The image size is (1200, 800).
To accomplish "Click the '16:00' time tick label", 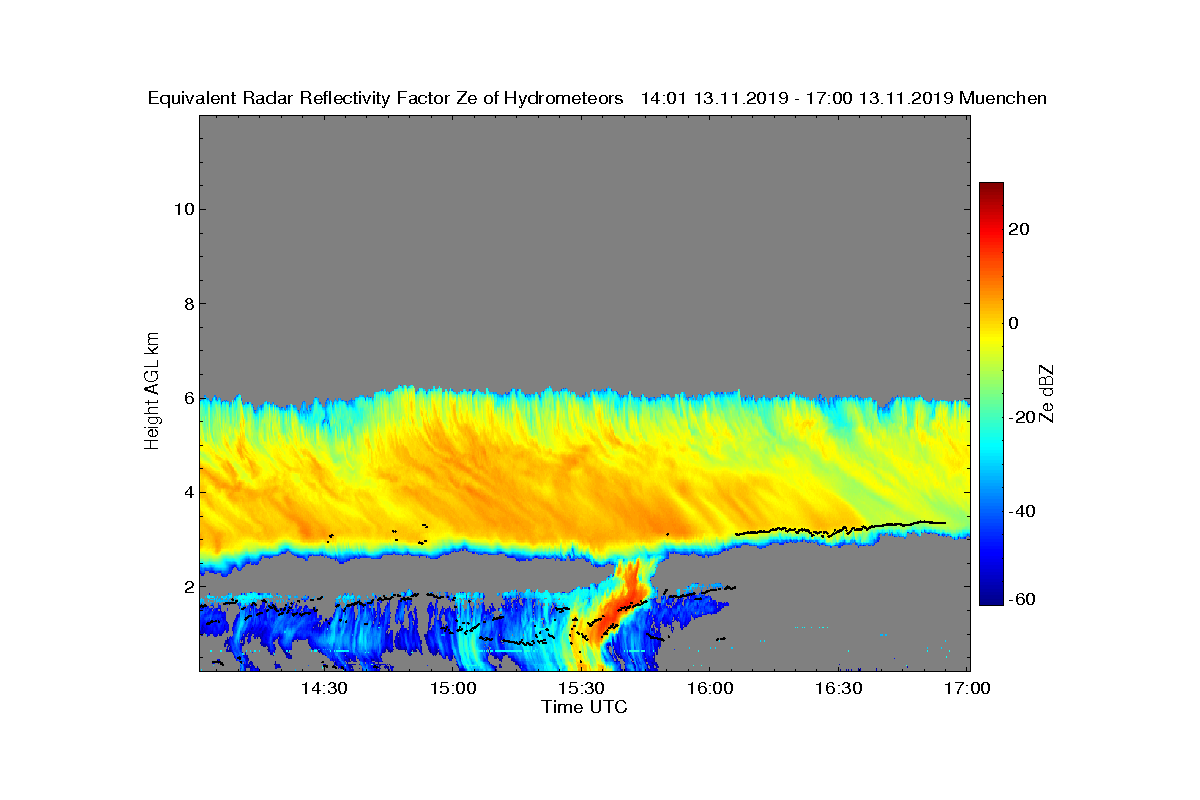I will (710, 688).
